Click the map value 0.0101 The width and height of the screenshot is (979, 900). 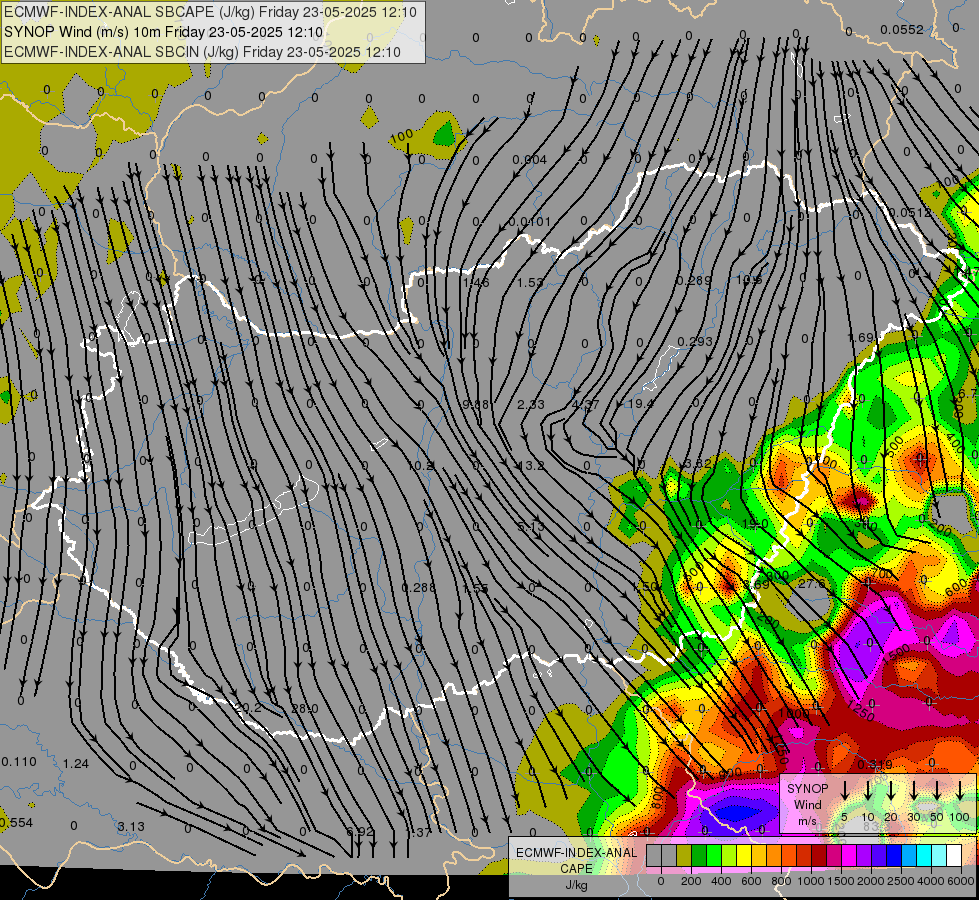(x=529, y=222)
